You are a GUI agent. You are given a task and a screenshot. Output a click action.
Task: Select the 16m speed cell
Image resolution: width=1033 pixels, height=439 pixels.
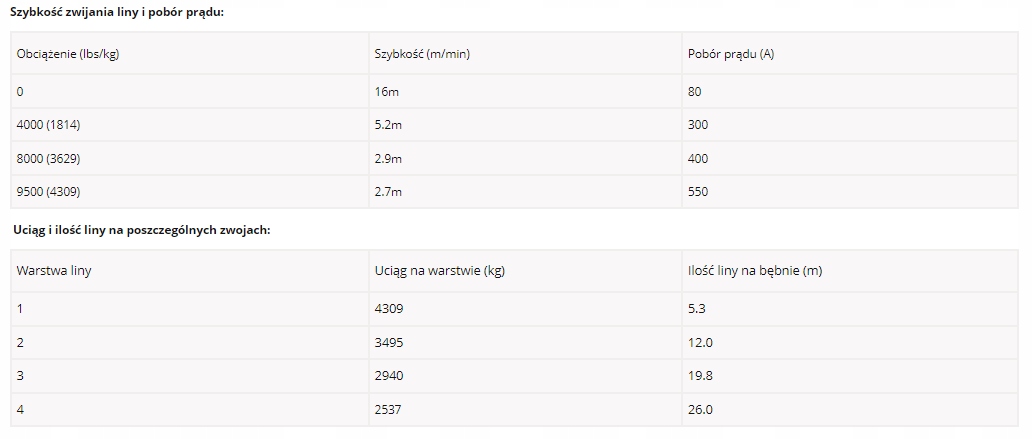[x=387, y=92]
